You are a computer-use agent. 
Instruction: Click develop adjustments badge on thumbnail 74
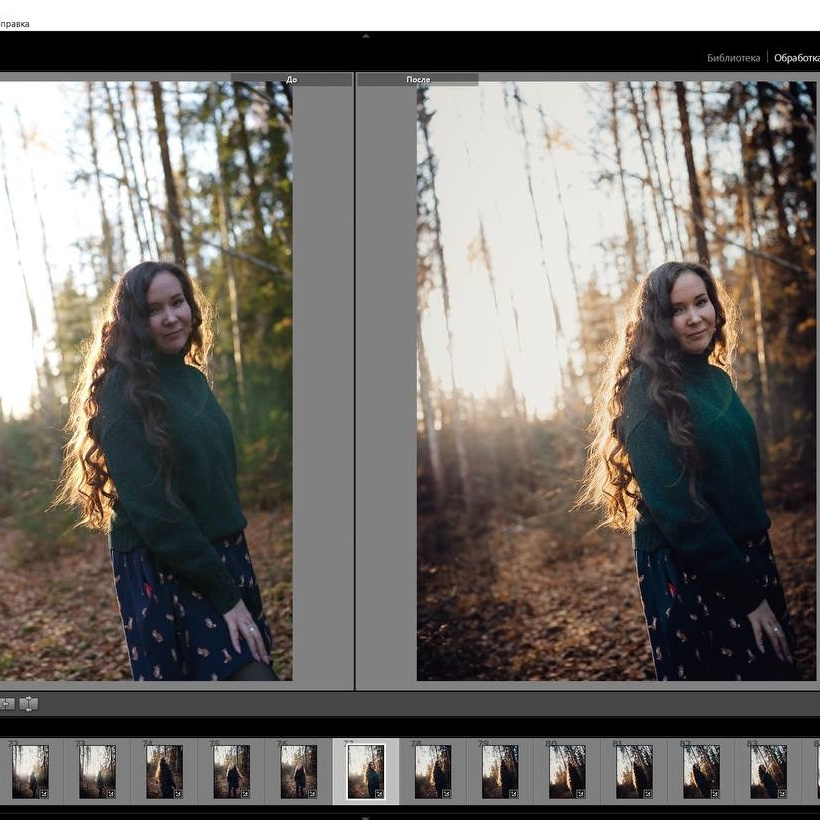177,793
